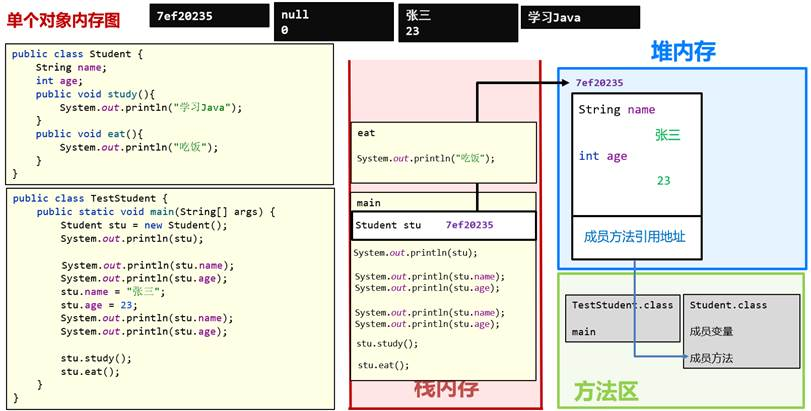
Task: Click the 成员方法引用地址 label
Action: [x=635, y=237]
